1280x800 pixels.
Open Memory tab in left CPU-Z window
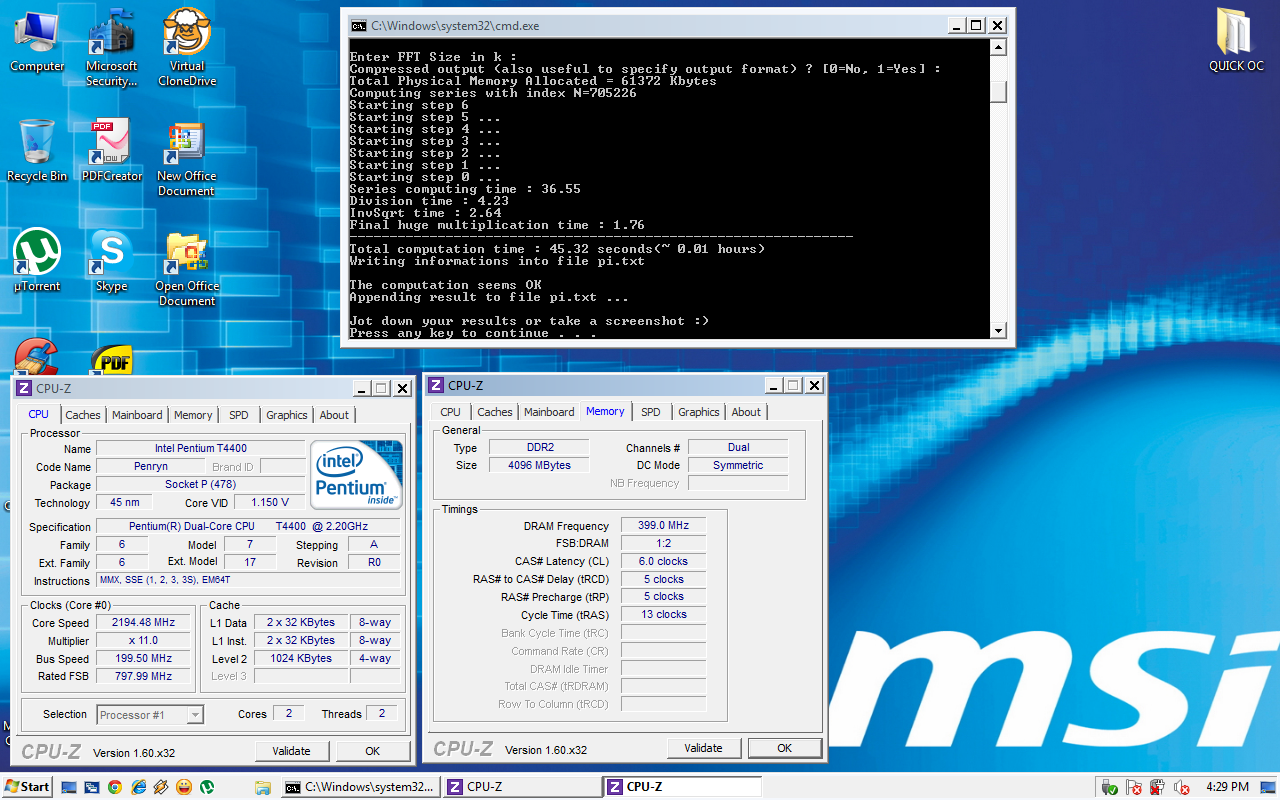pos(193,415)
